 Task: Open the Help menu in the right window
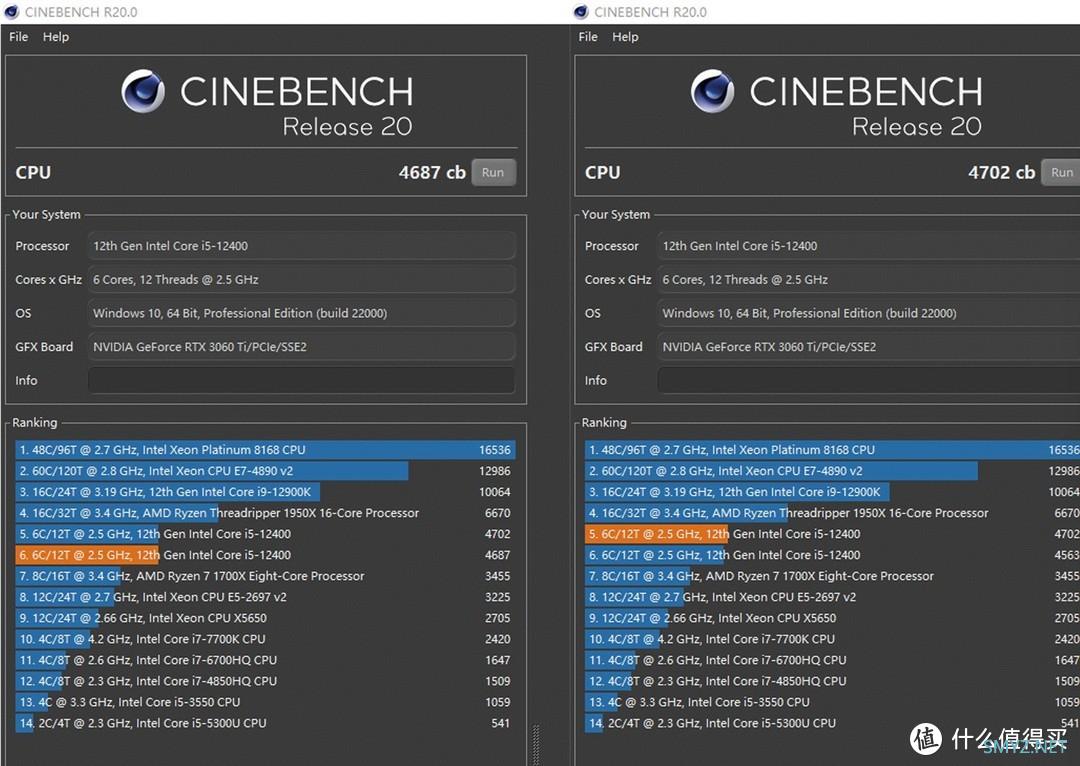(x=625, y=37)
